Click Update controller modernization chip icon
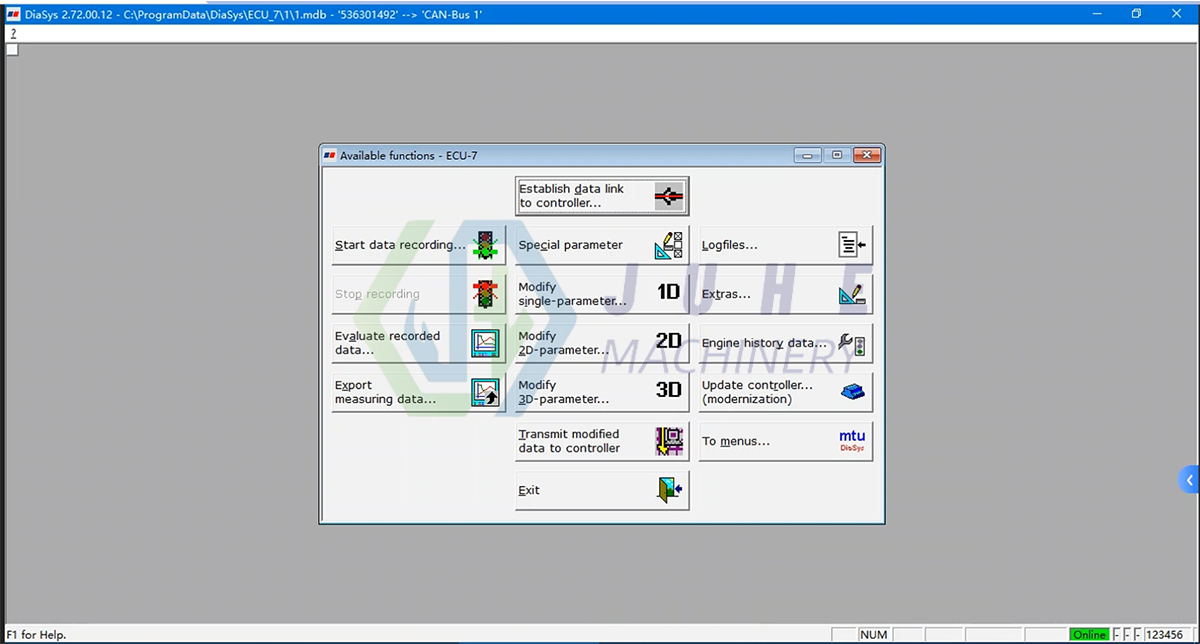 [852, 392]
